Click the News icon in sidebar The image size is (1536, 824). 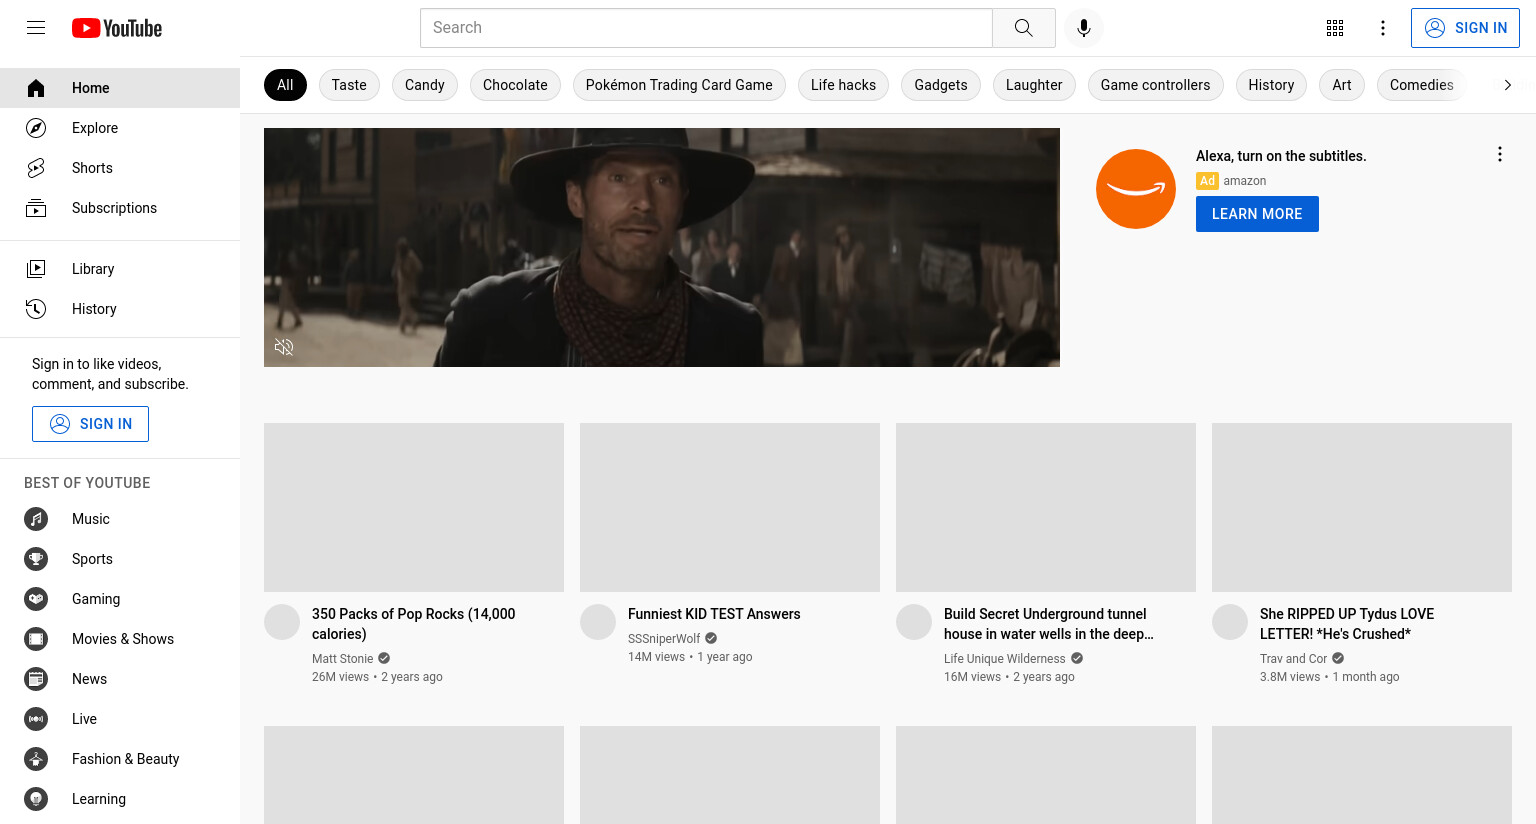point(36,679)
